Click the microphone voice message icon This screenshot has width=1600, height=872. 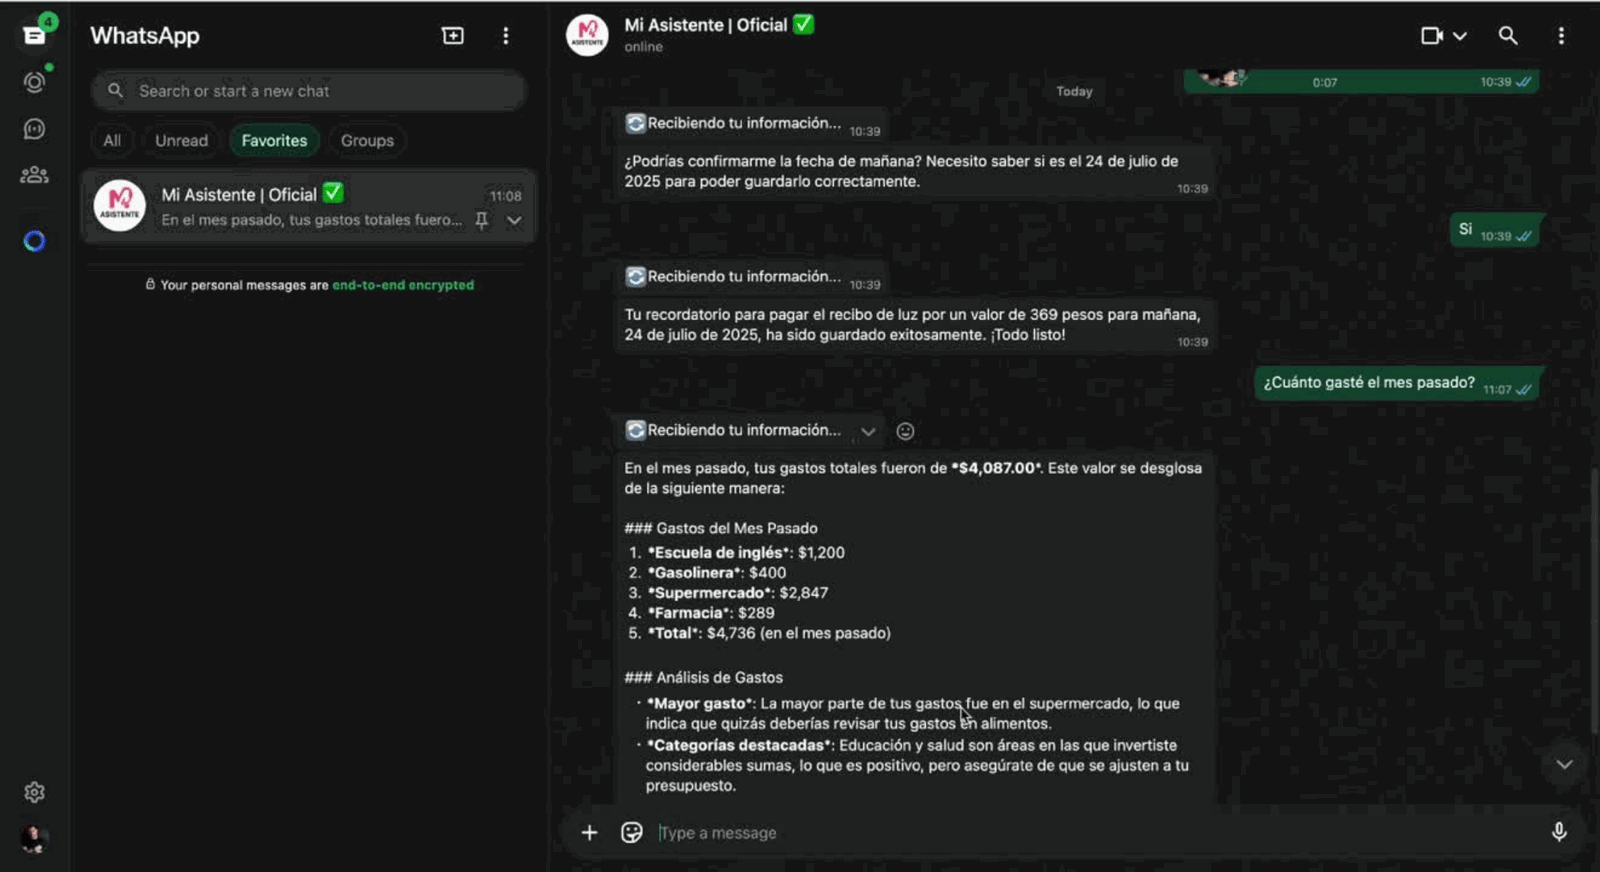point(1558,832)
